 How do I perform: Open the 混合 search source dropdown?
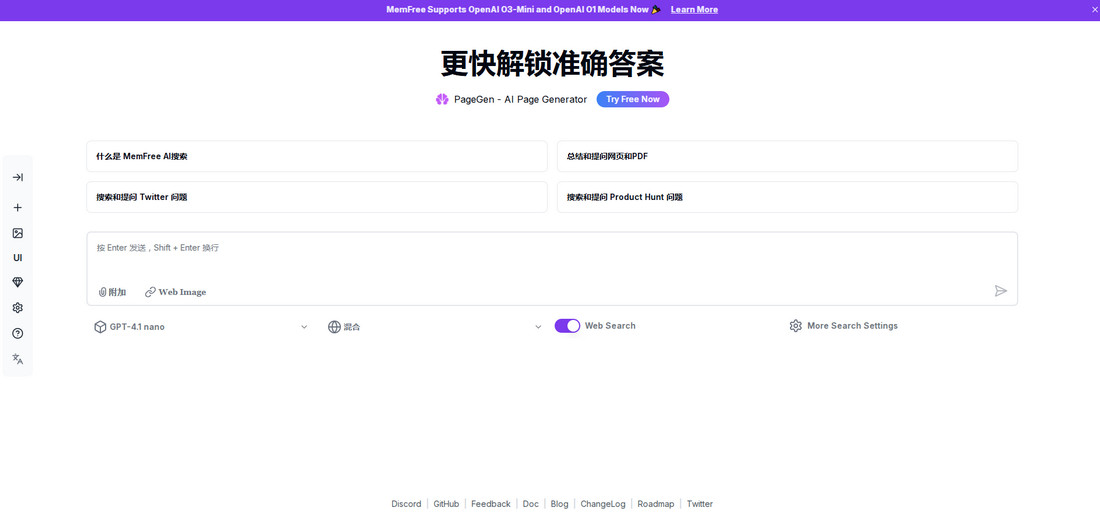click(x=435, y=326)
